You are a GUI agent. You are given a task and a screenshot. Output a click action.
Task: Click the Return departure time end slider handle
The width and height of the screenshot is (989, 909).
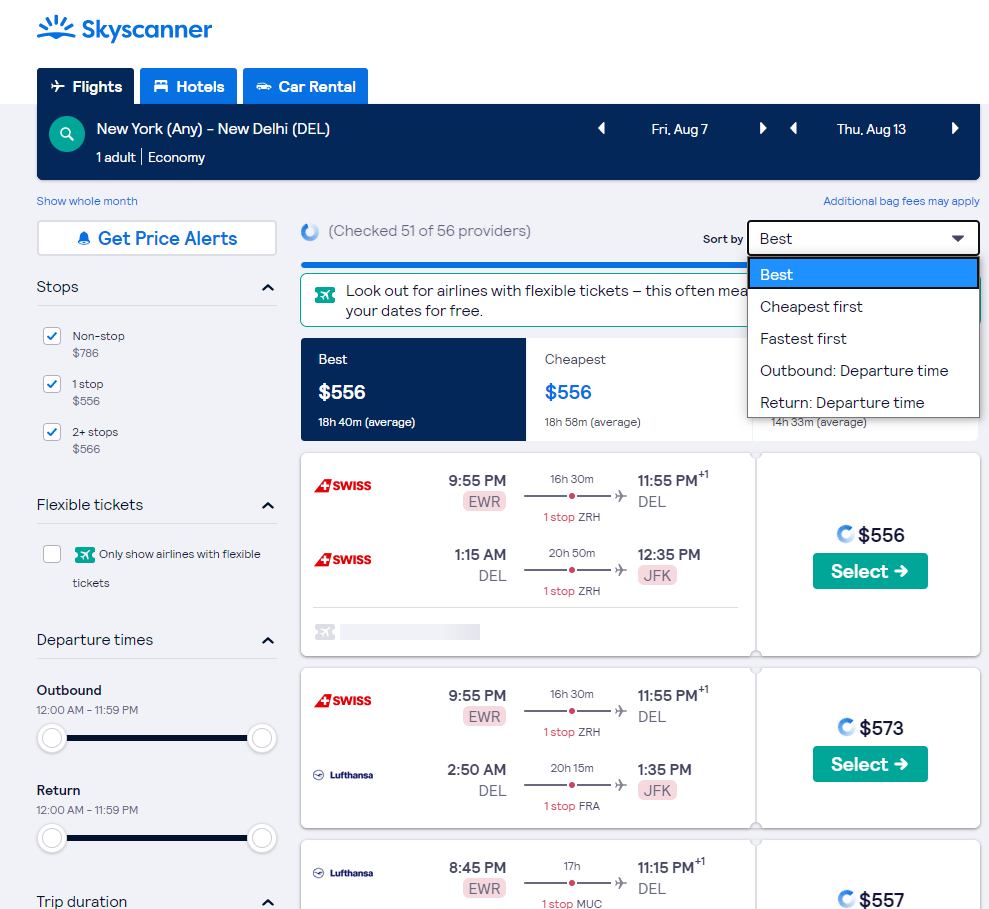coord(262,838)
